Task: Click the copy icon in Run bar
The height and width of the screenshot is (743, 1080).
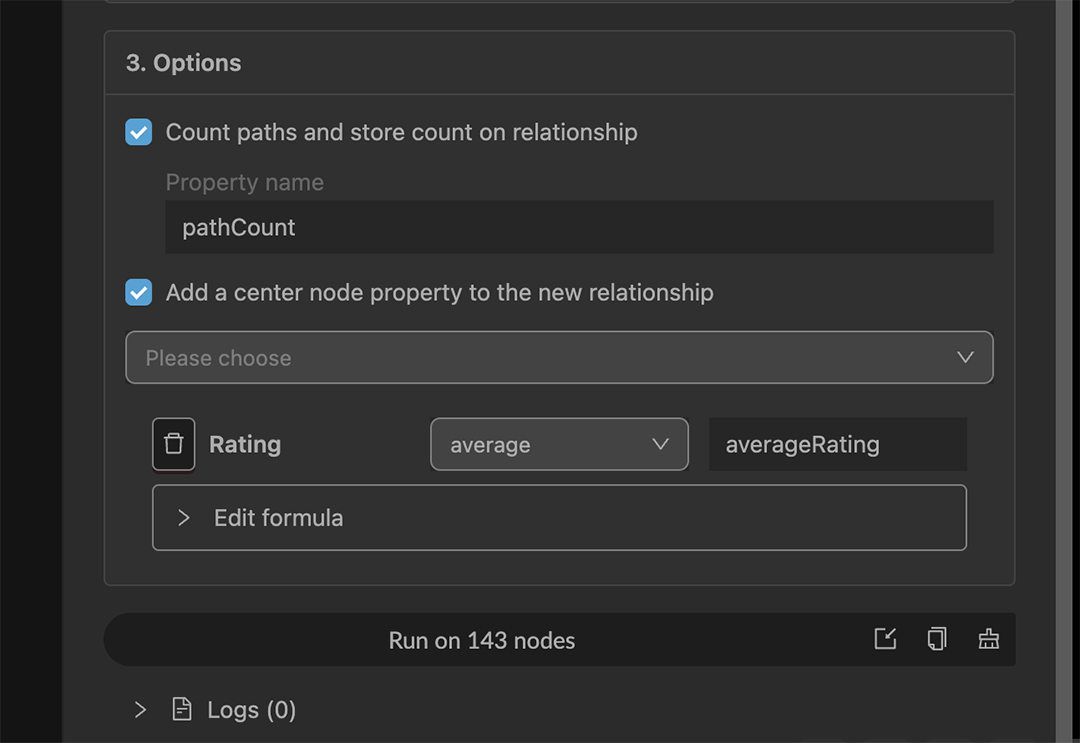Action: click(x=937, y=639)
